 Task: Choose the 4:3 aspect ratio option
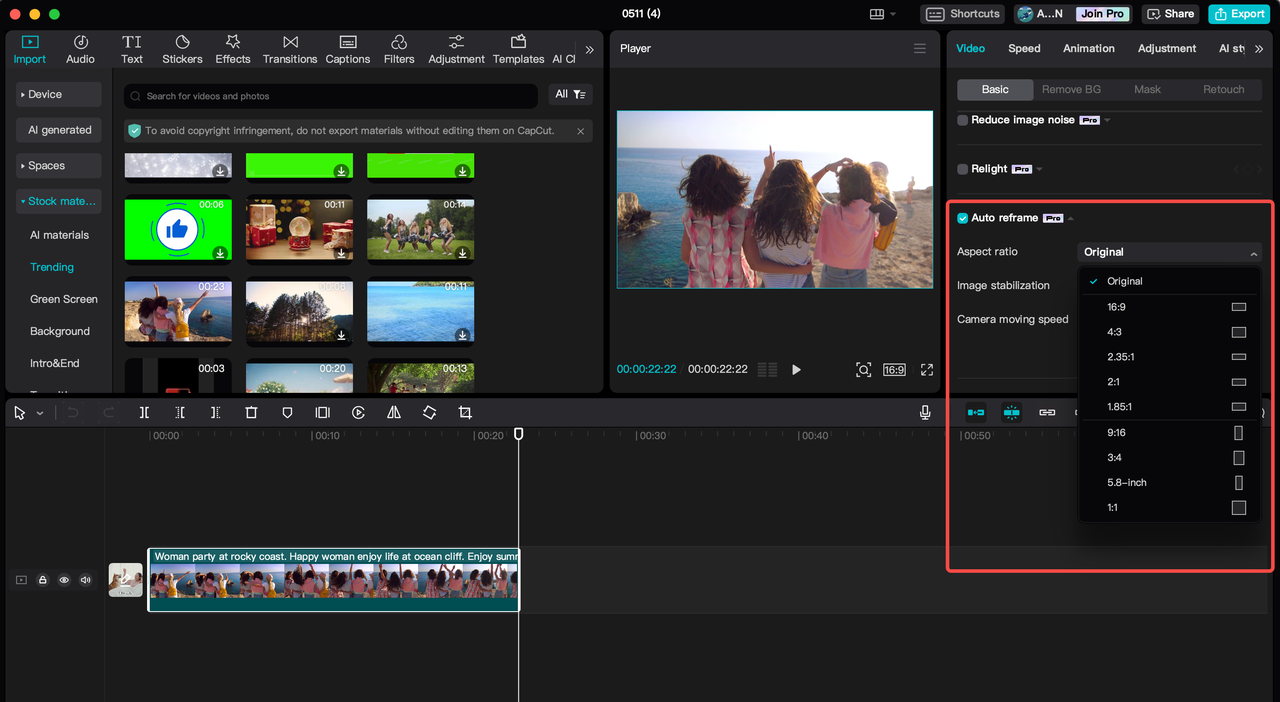tap(1169, 332)
